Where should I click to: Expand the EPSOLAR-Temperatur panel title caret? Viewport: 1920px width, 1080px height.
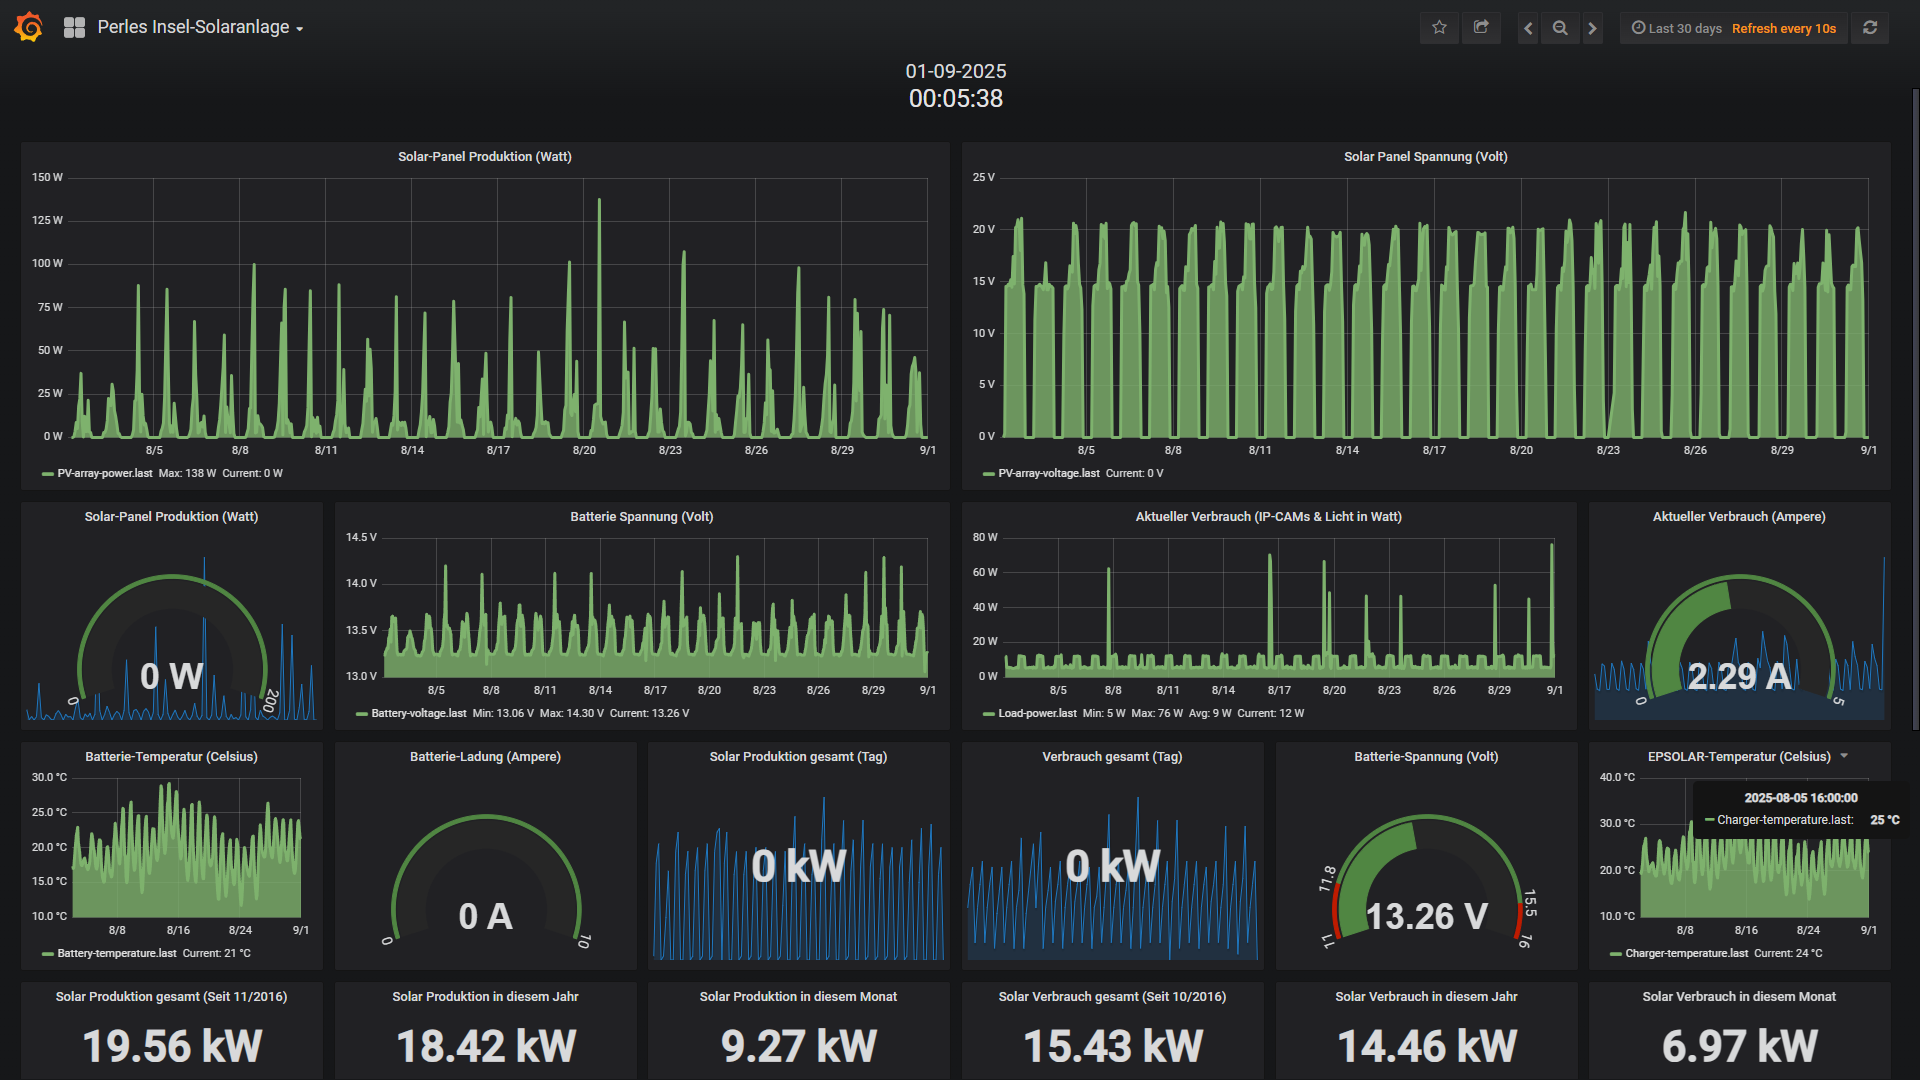pyautogui.click(x=1844, y=756)
